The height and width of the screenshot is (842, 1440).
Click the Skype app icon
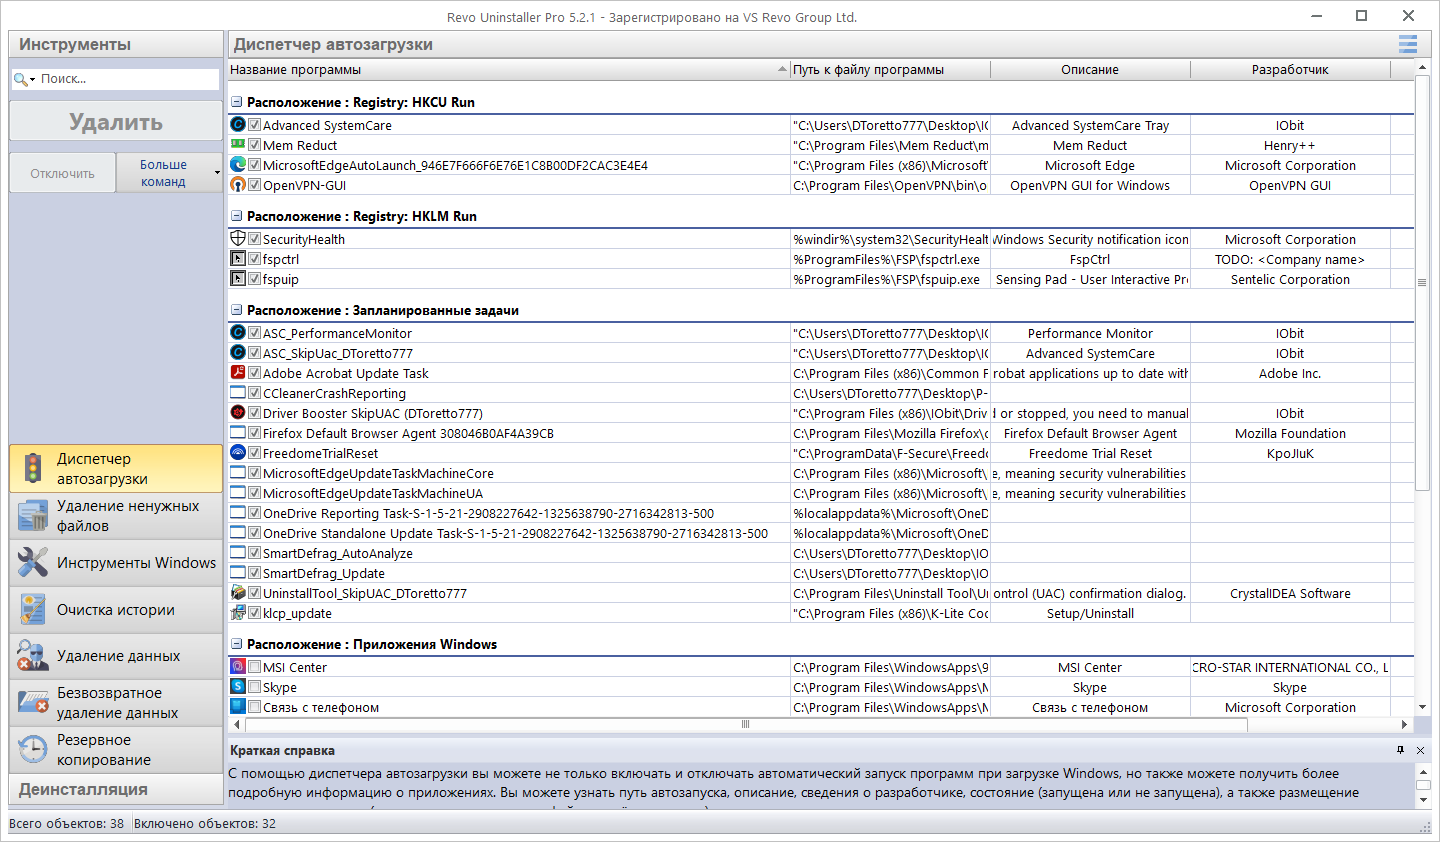(x=238, y=687)
